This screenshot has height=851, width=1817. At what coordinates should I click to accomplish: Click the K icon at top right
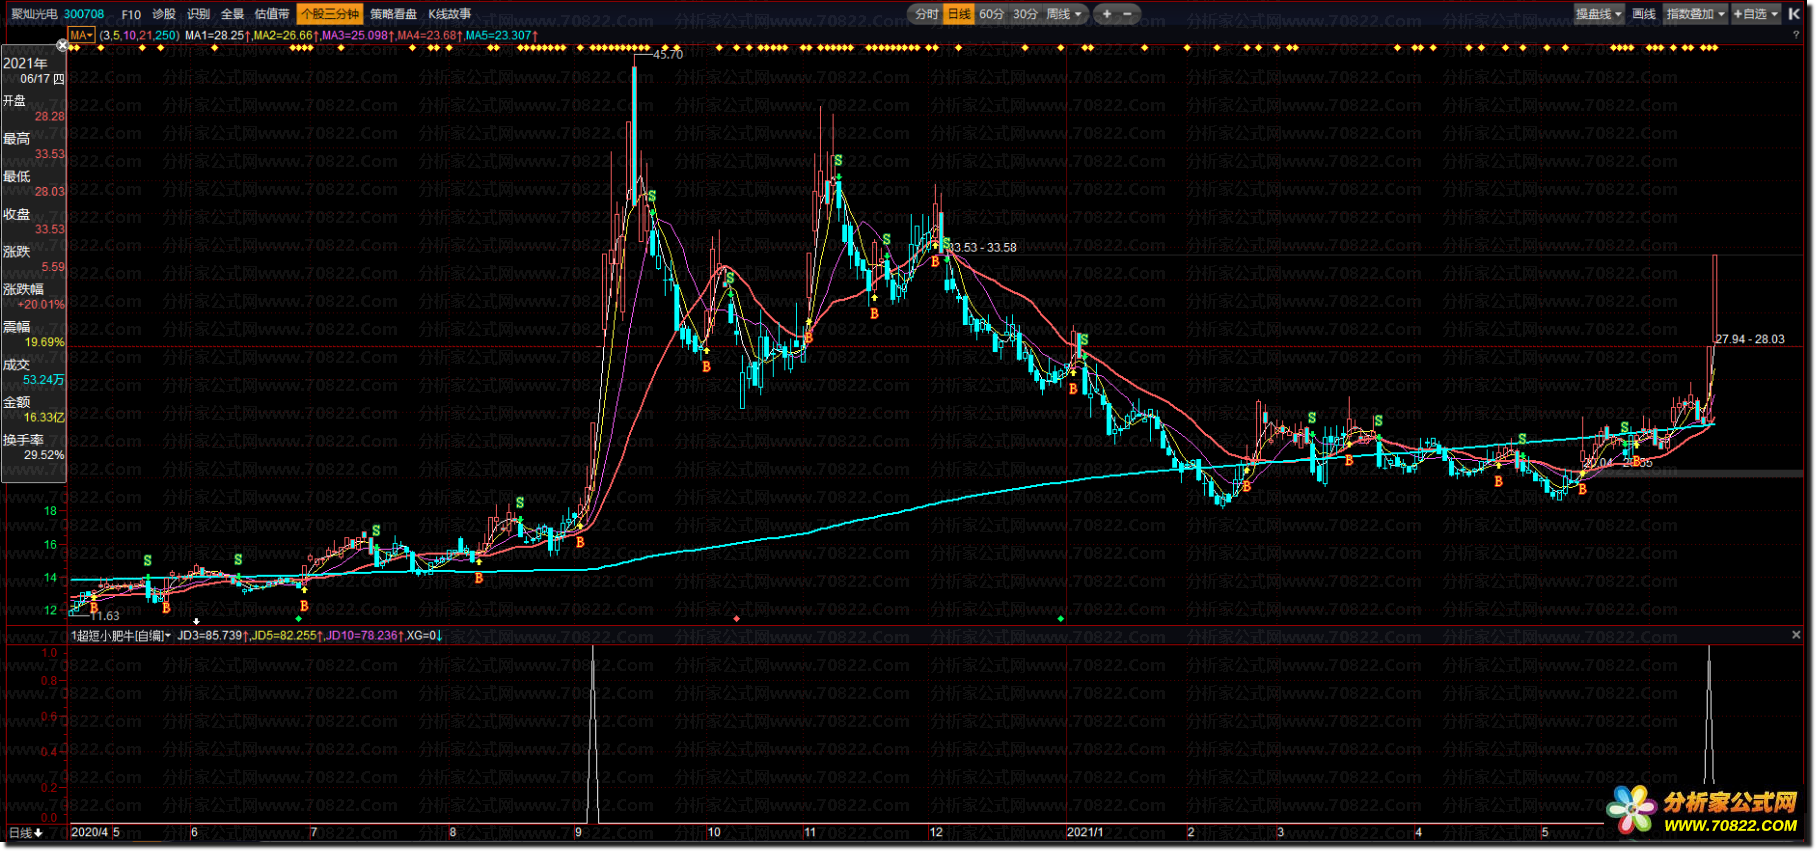pos(1794,14)
